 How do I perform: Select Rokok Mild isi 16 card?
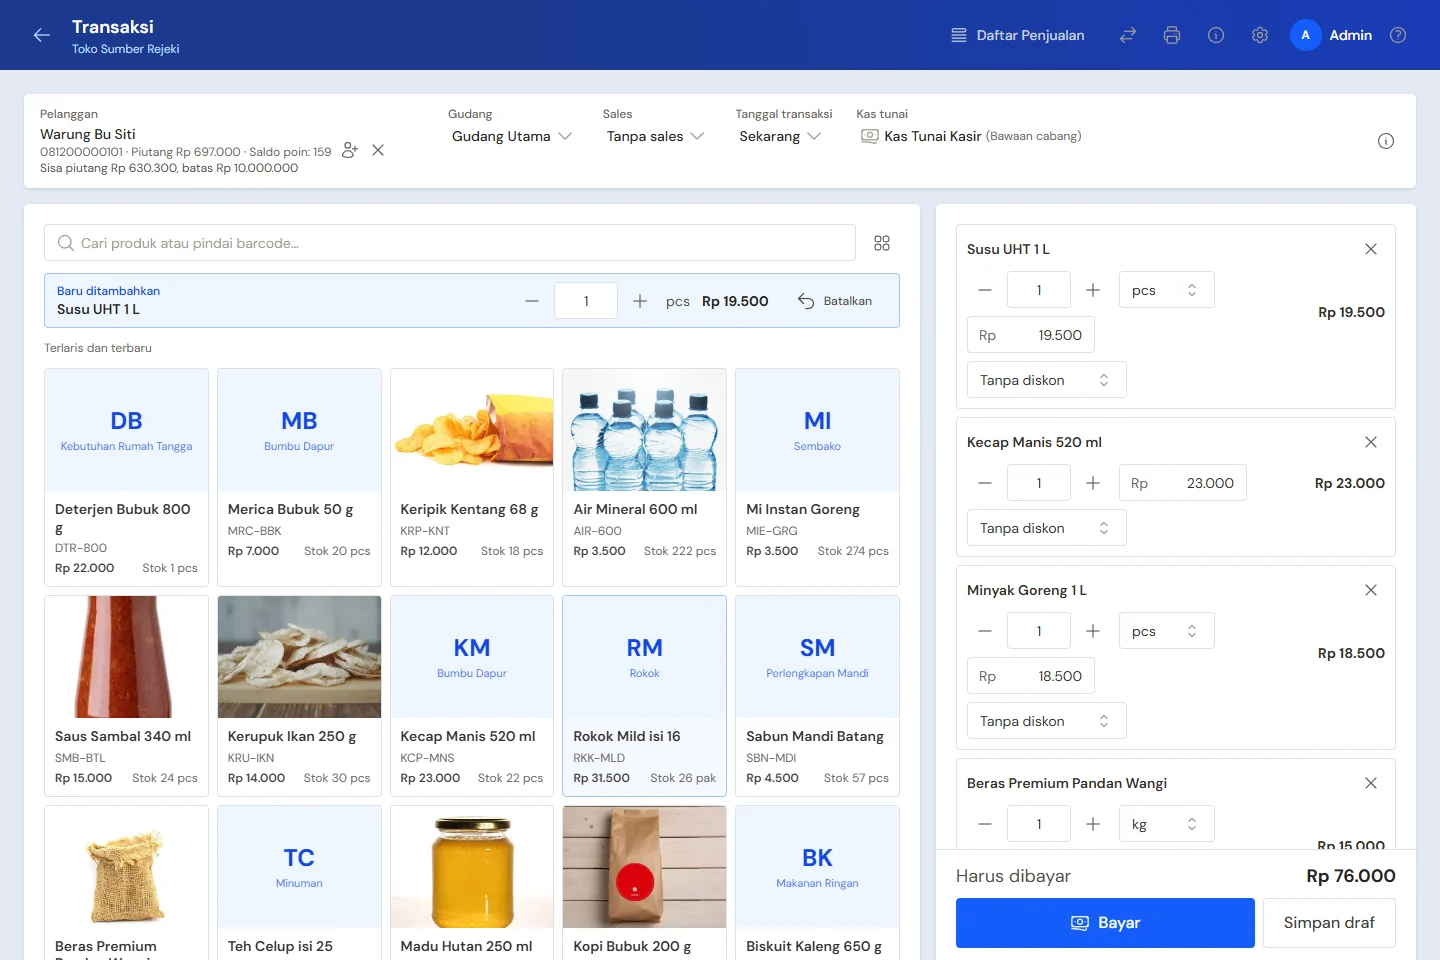pyautogui.click(x=645, y=696)
